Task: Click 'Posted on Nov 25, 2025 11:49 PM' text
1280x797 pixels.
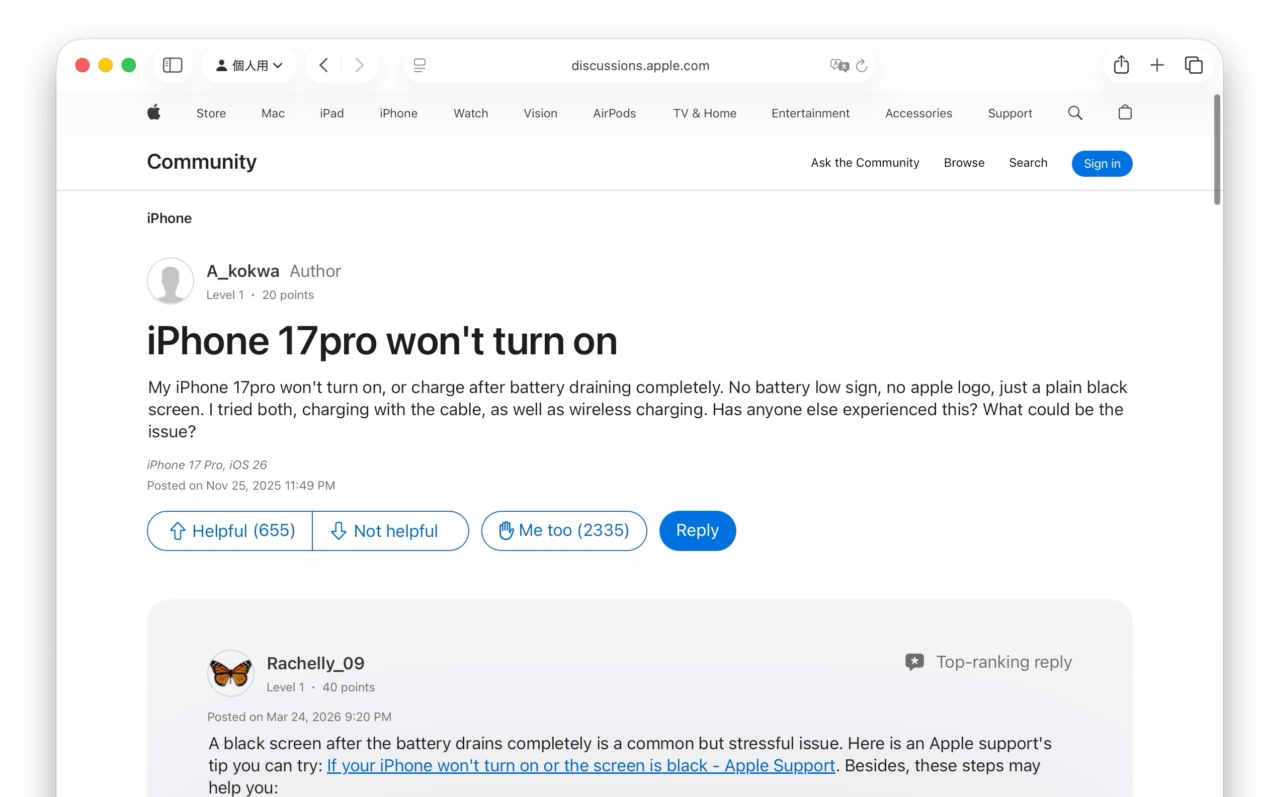Action: 241,486
